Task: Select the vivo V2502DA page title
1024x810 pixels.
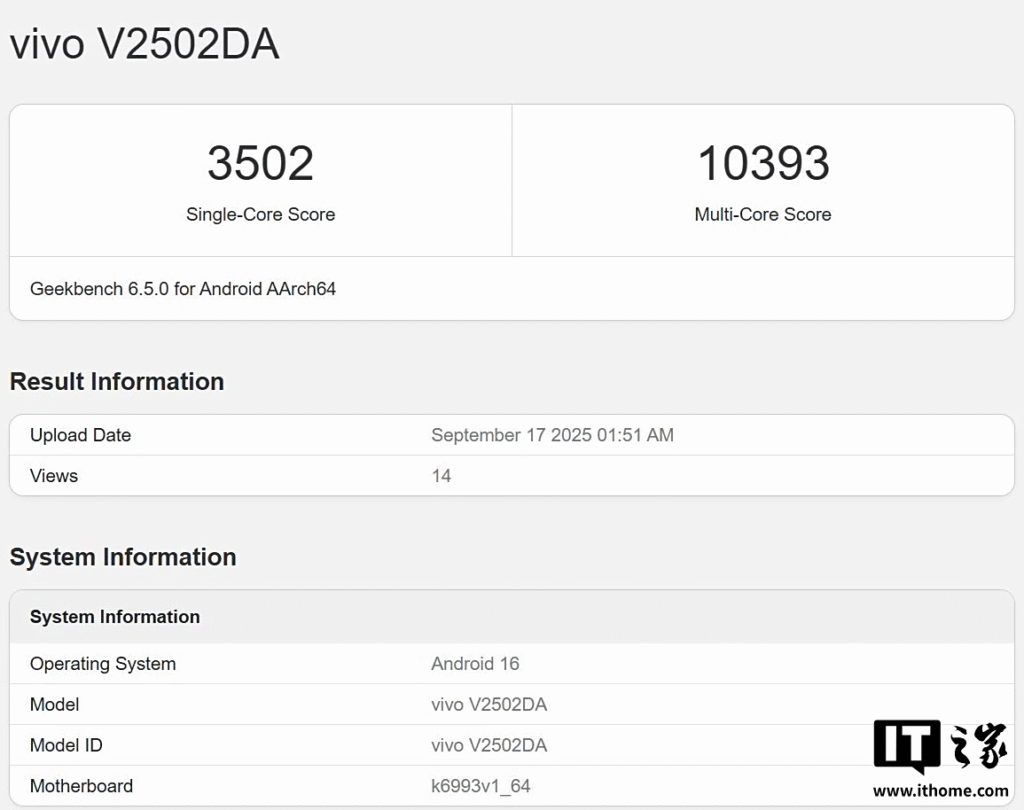Action: (144, 44)
